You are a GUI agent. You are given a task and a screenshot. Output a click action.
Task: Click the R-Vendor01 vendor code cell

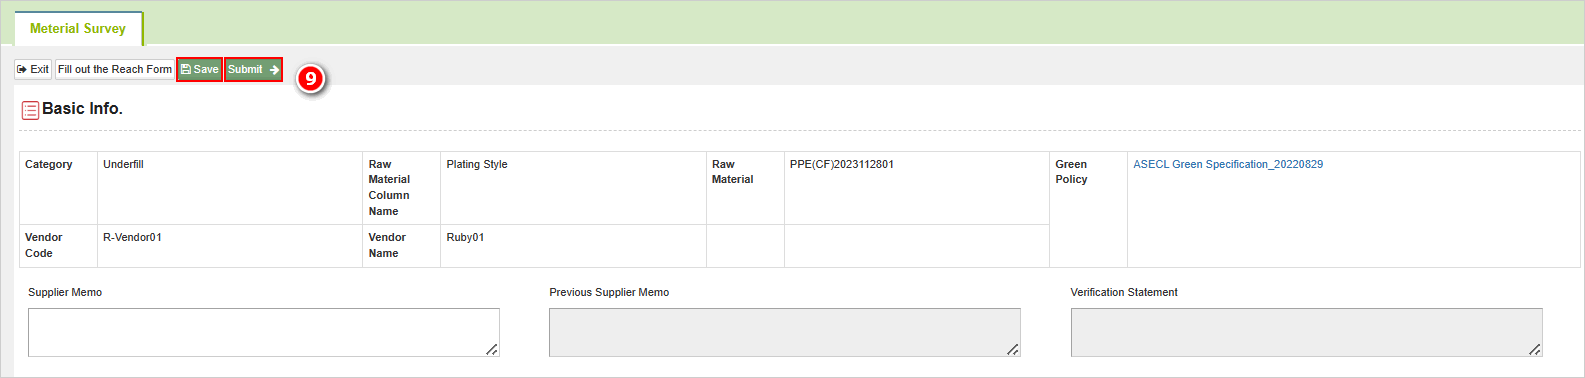click(230, 246)
